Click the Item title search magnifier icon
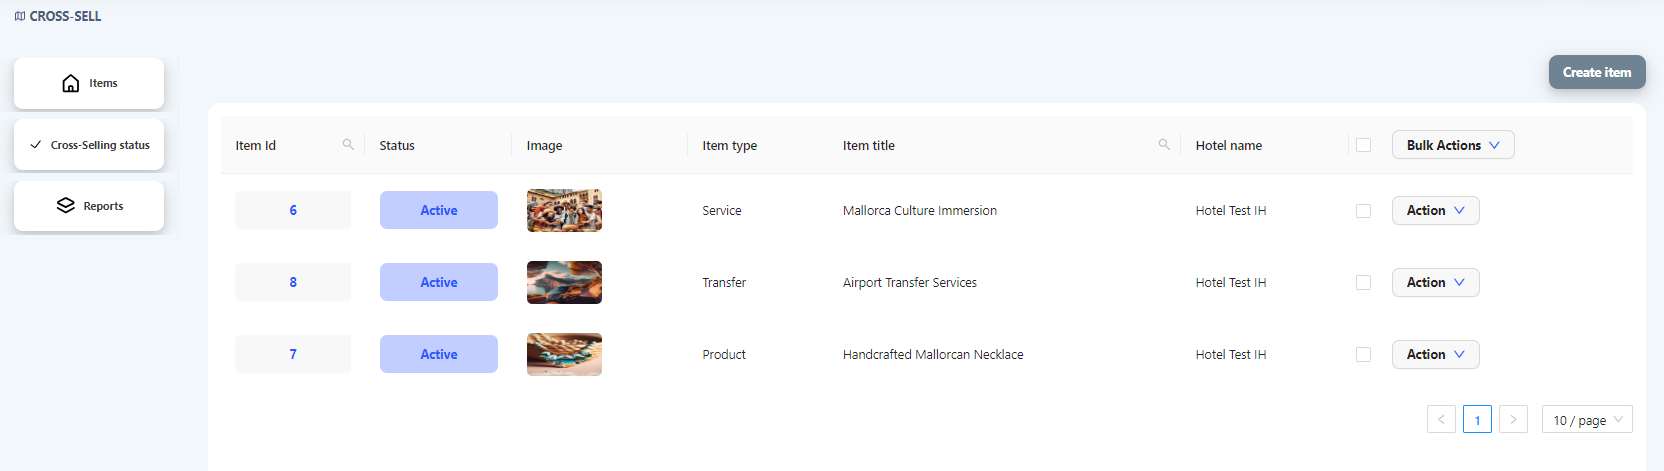The image size is (1664, 471). tap(1164, 145)
